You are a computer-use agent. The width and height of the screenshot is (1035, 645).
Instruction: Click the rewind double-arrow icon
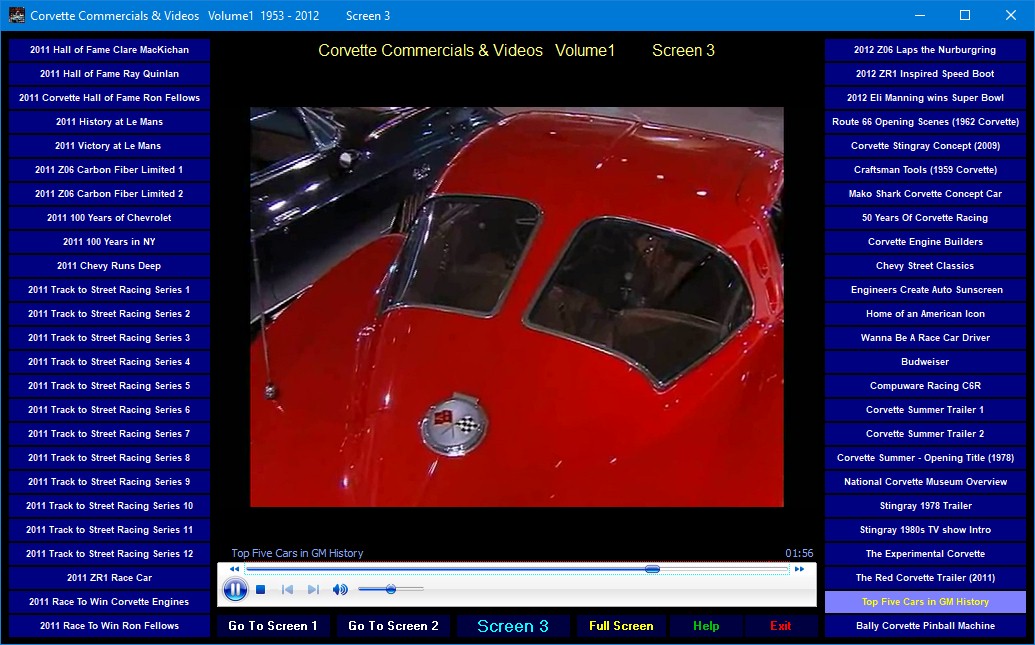click(x=234, y=569)
